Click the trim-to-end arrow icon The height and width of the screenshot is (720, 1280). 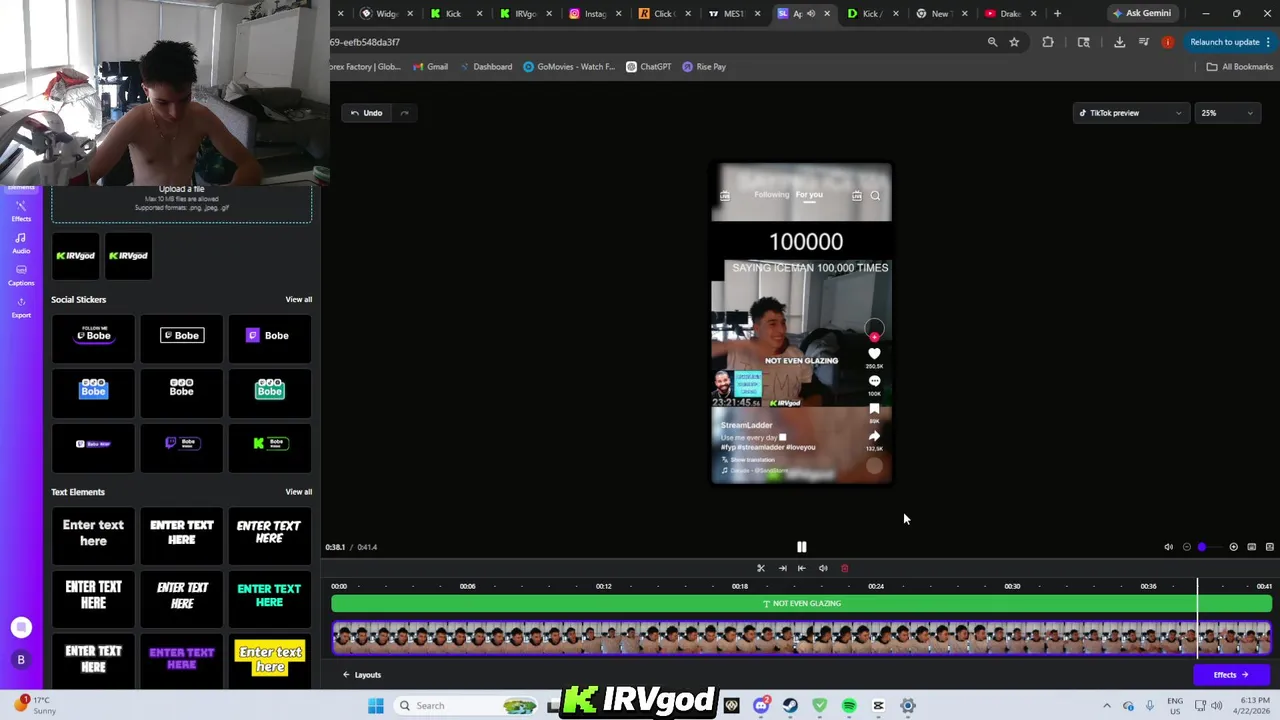[782, 568]
